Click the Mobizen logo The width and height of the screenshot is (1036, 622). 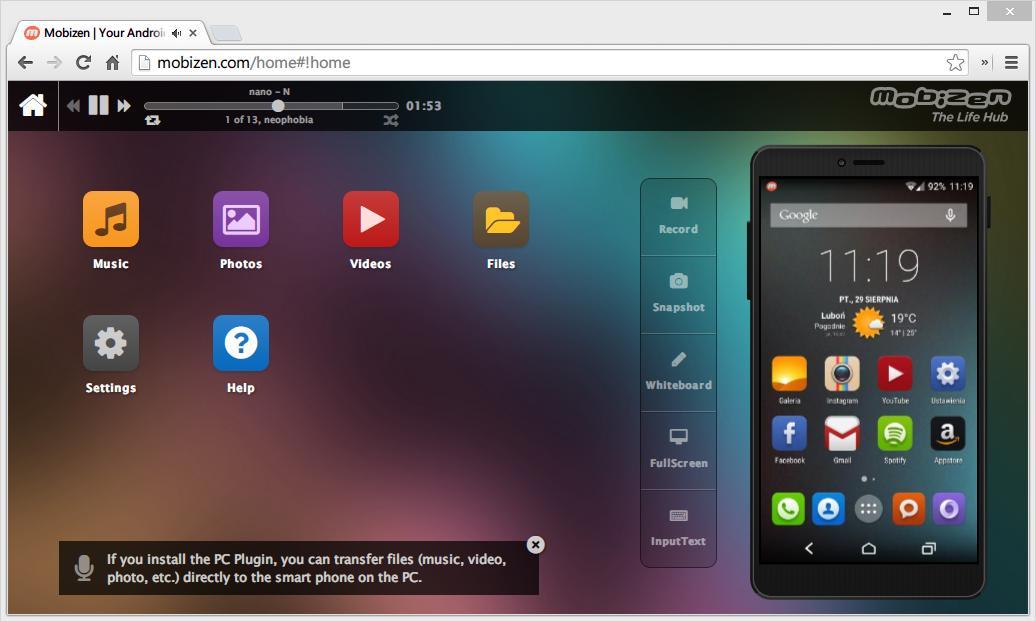pyautogui.click(x=940, y=105)
